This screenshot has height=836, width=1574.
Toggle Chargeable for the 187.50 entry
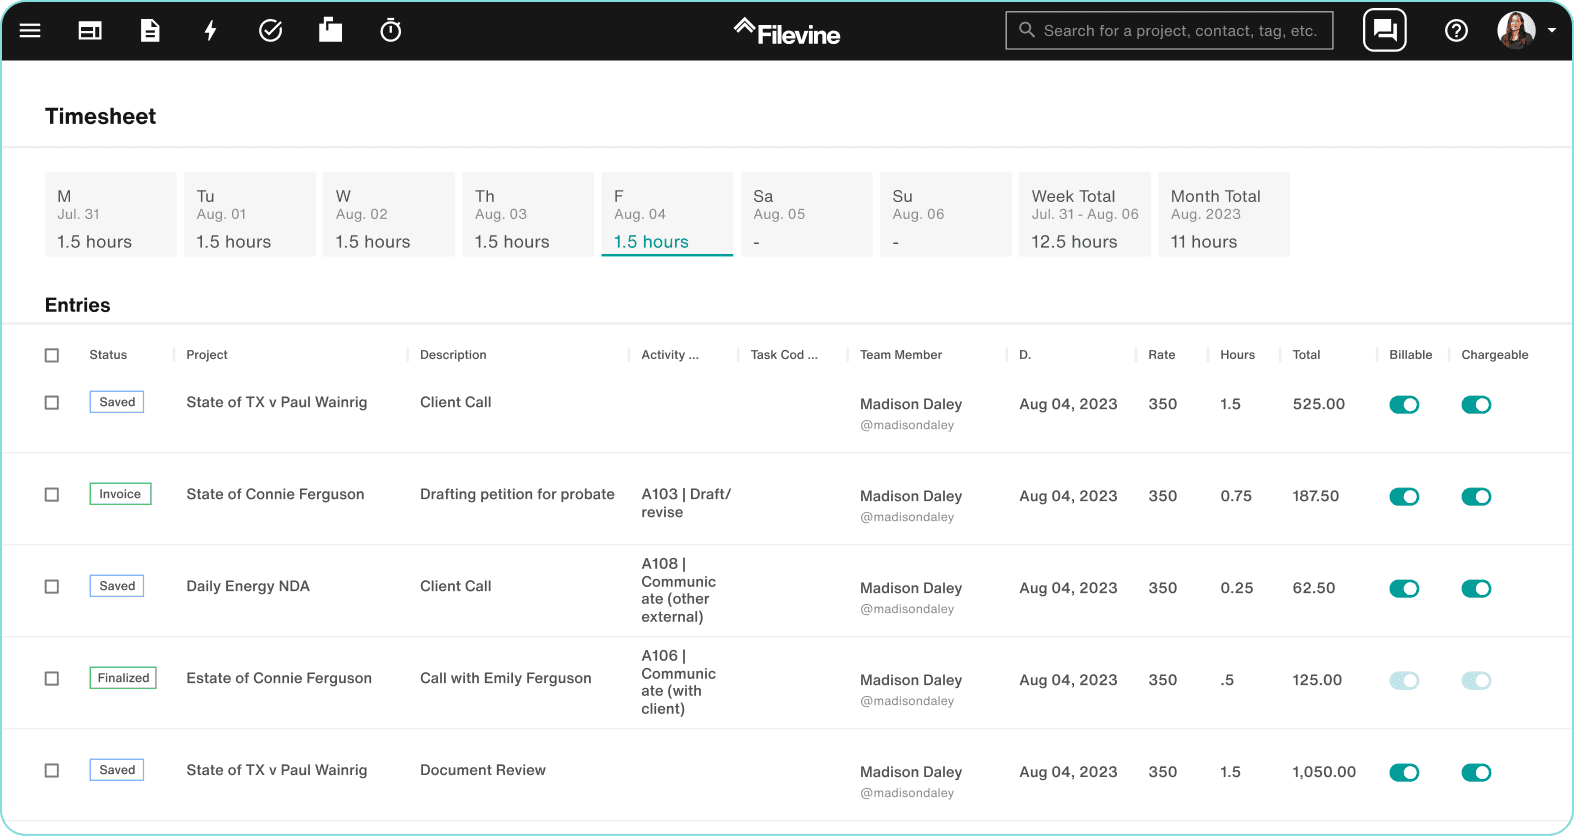click(x=1476, y=497)
